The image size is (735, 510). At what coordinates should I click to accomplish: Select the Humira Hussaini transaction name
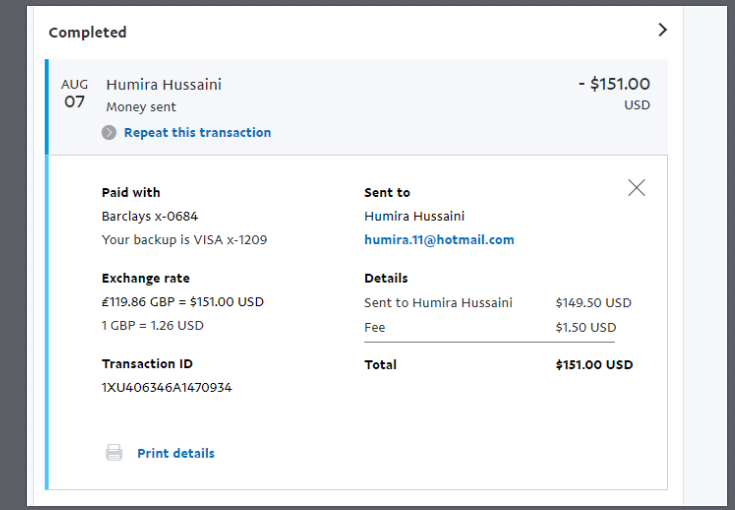pos(164,85)
